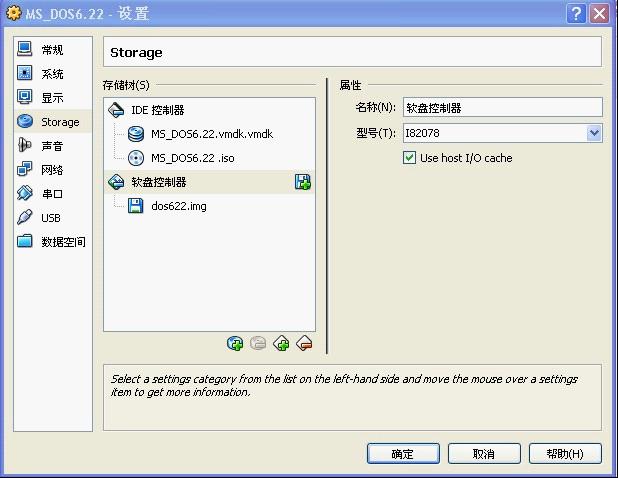Click the 确定 OK button
This screenshot has width=618, height=478.
[403, 454]
